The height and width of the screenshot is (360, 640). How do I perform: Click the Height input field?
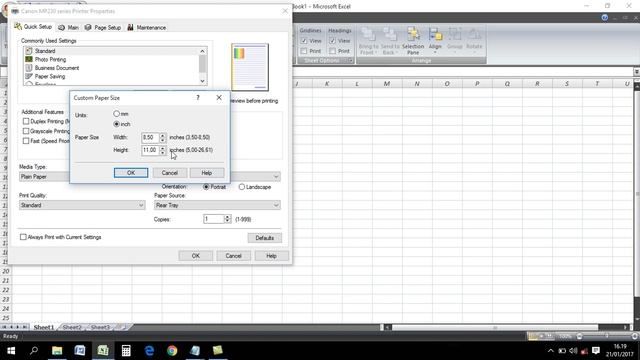pos(150,150)
